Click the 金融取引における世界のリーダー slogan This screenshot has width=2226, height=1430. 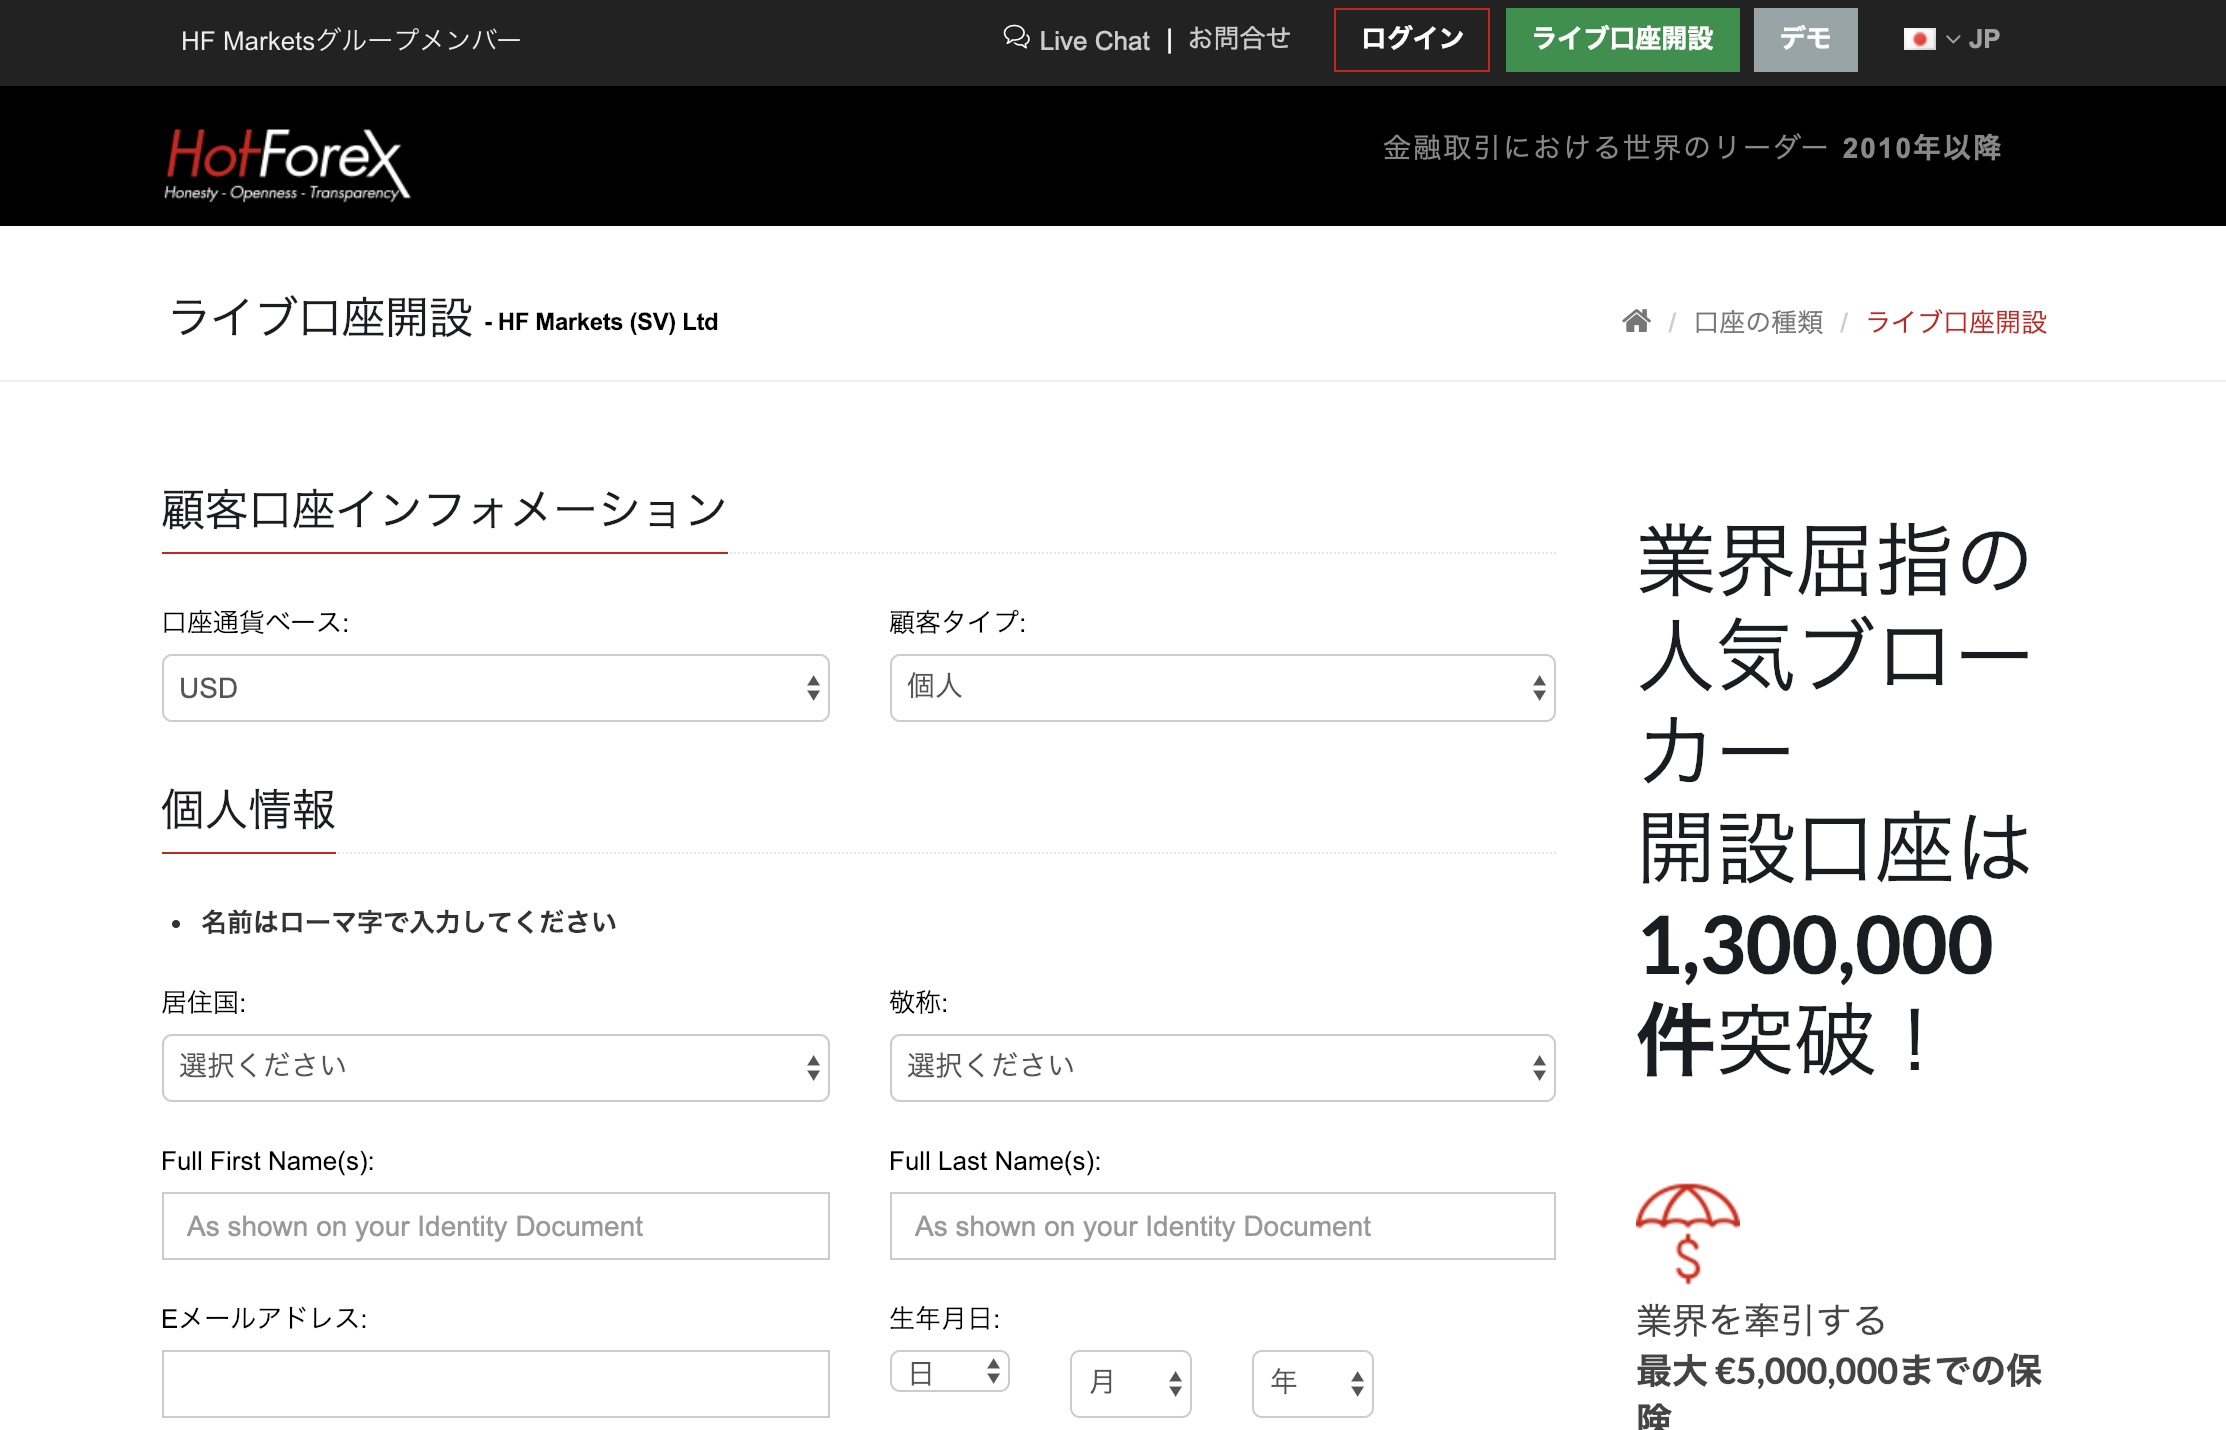click(x=1605, y=148)
